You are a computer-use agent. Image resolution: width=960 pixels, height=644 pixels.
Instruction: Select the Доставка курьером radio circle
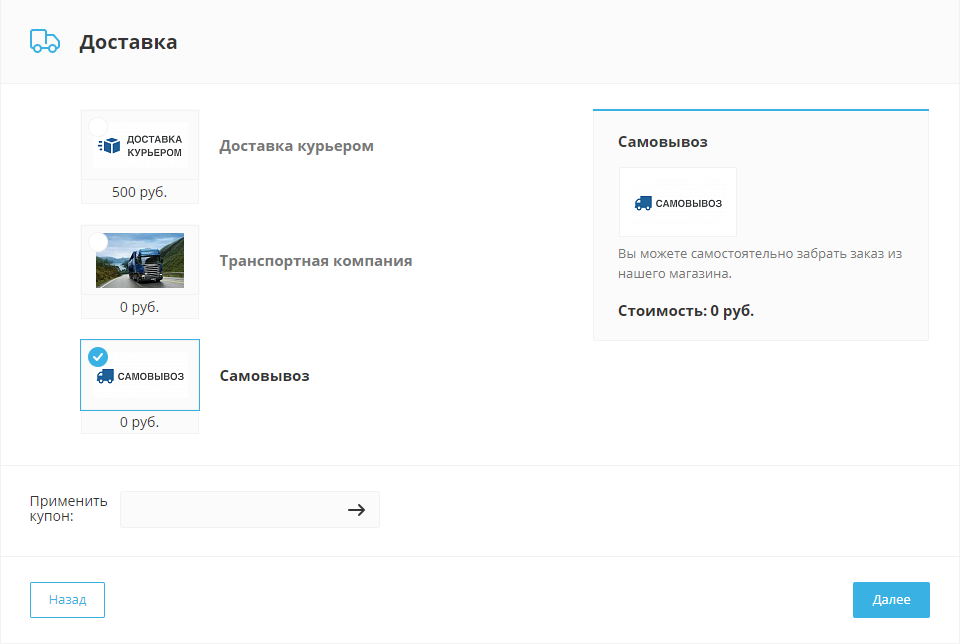pos(98,127)
